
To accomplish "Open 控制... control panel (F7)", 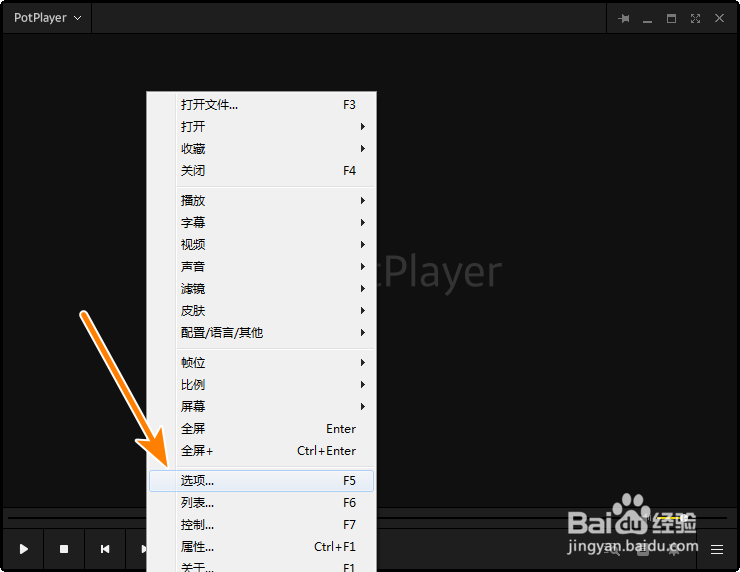I will click(261, 525).
